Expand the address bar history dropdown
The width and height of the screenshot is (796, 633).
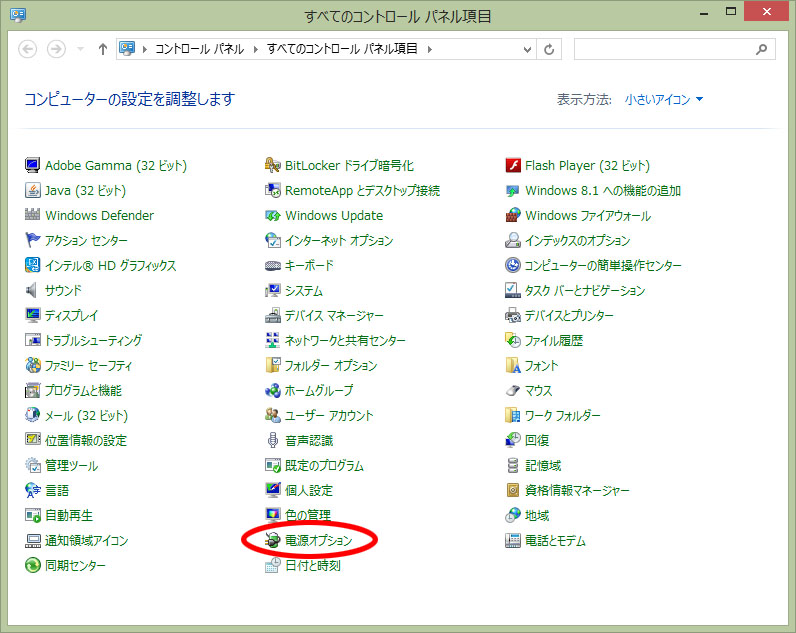point(527,49)
